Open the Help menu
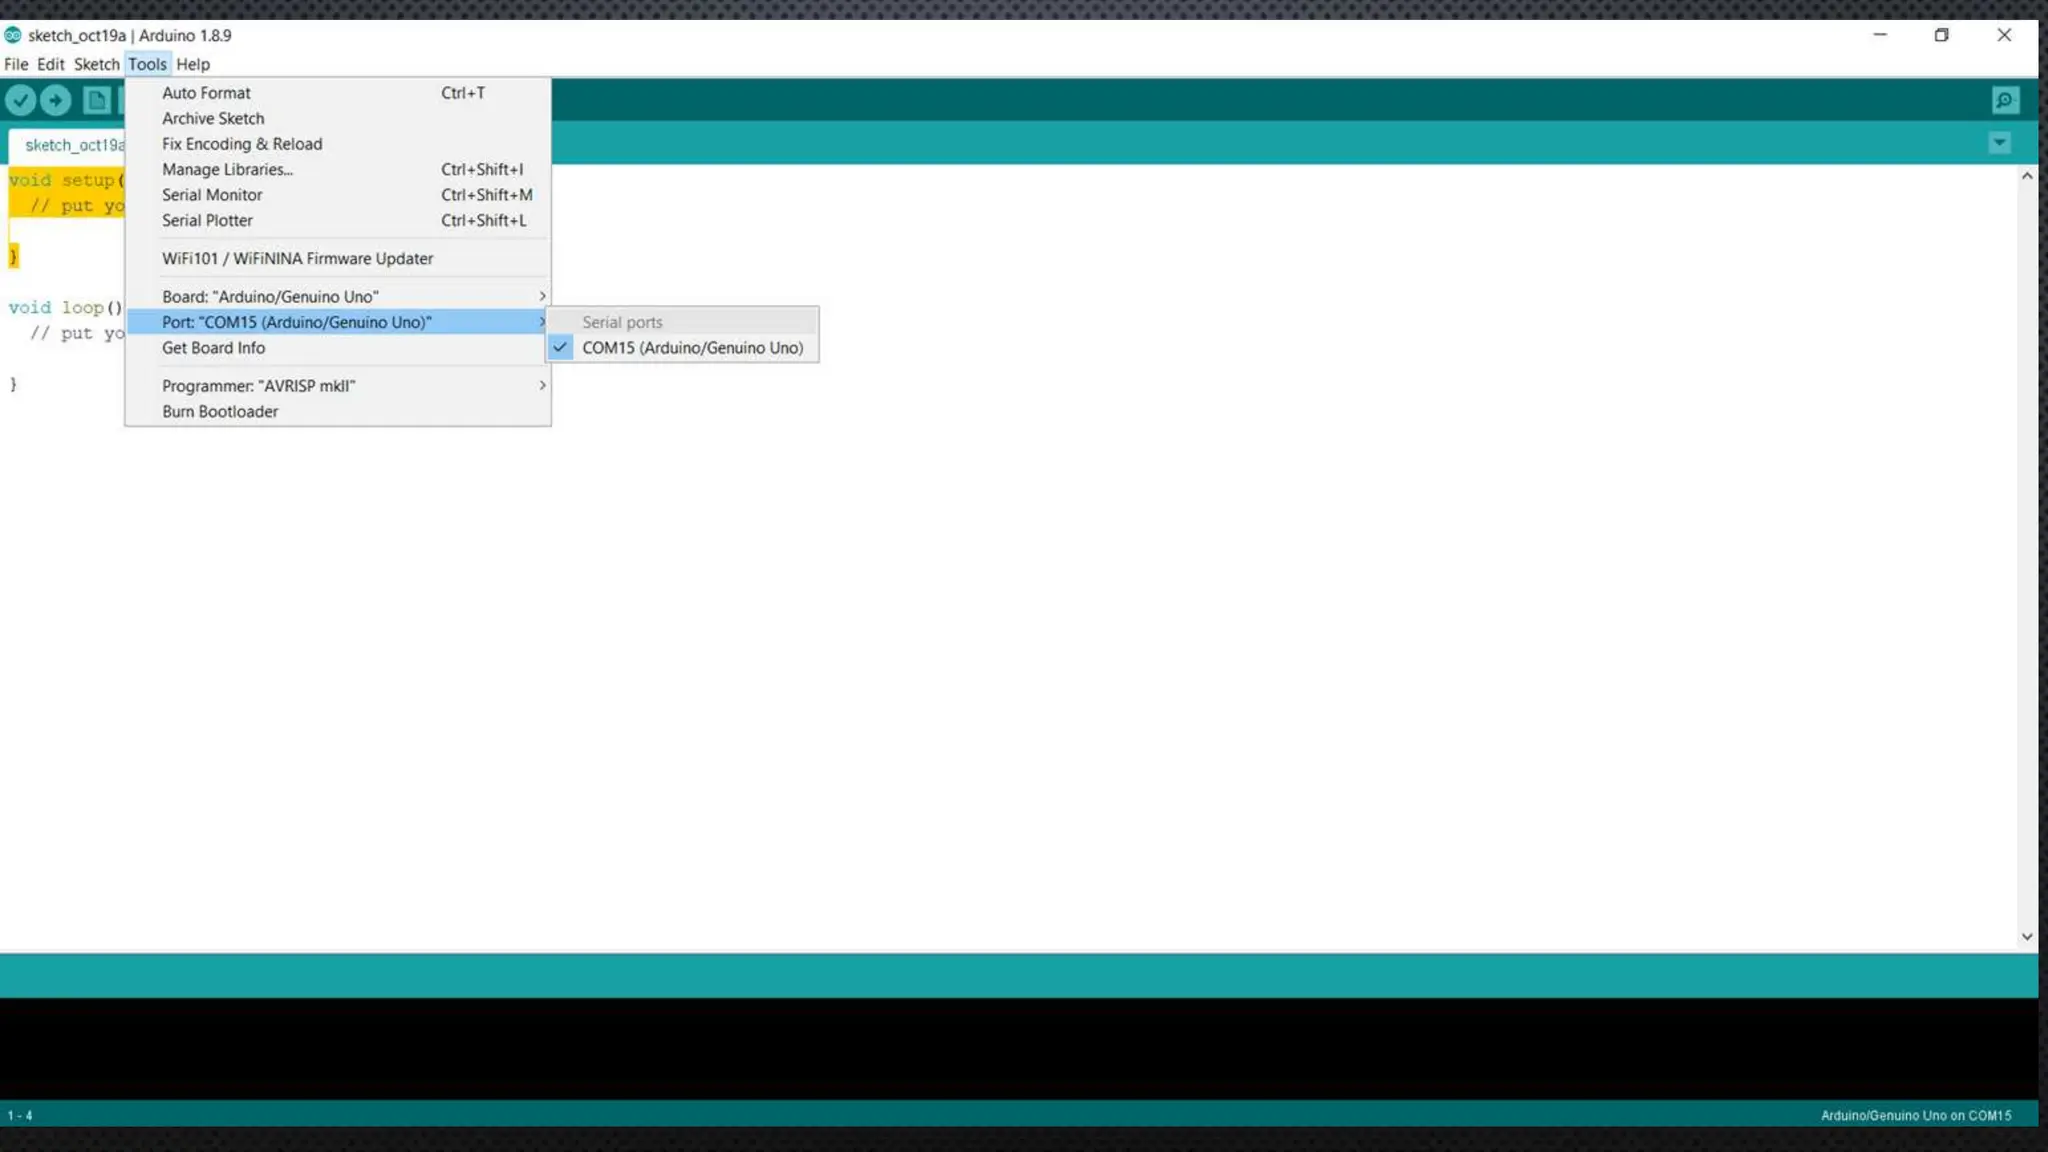Screen dimensions: 2048x1152 [x=193, y=64]
